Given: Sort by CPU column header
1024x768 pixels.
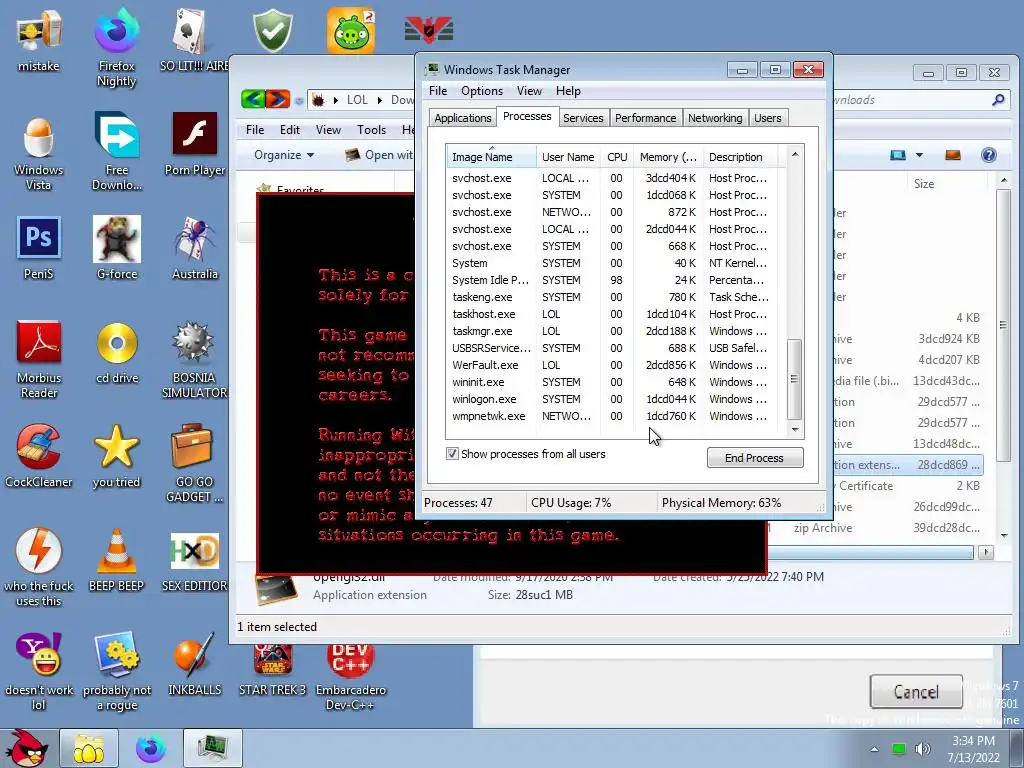Looking at the screenshot, I should tap(616, 157).
